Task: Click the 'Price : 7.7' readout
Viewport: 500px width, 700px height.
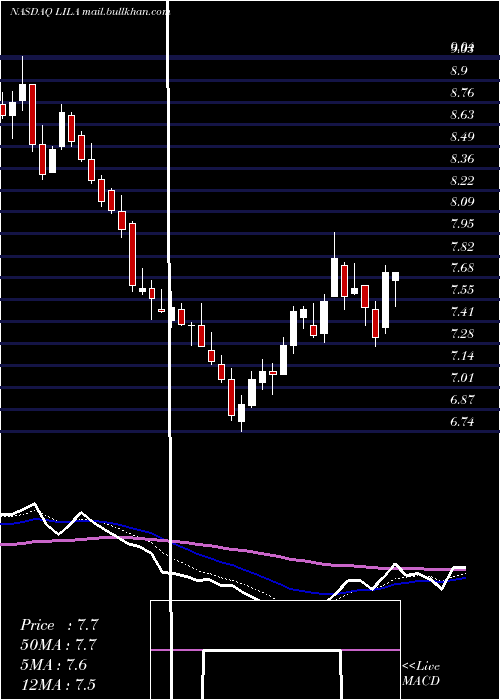Action: [x=59, y=625]
